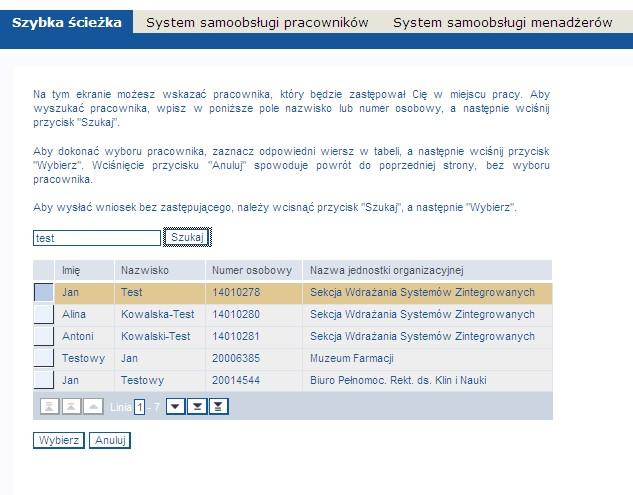
Task: Open the Szybka ścieżka tab
Action: (67, 22)
